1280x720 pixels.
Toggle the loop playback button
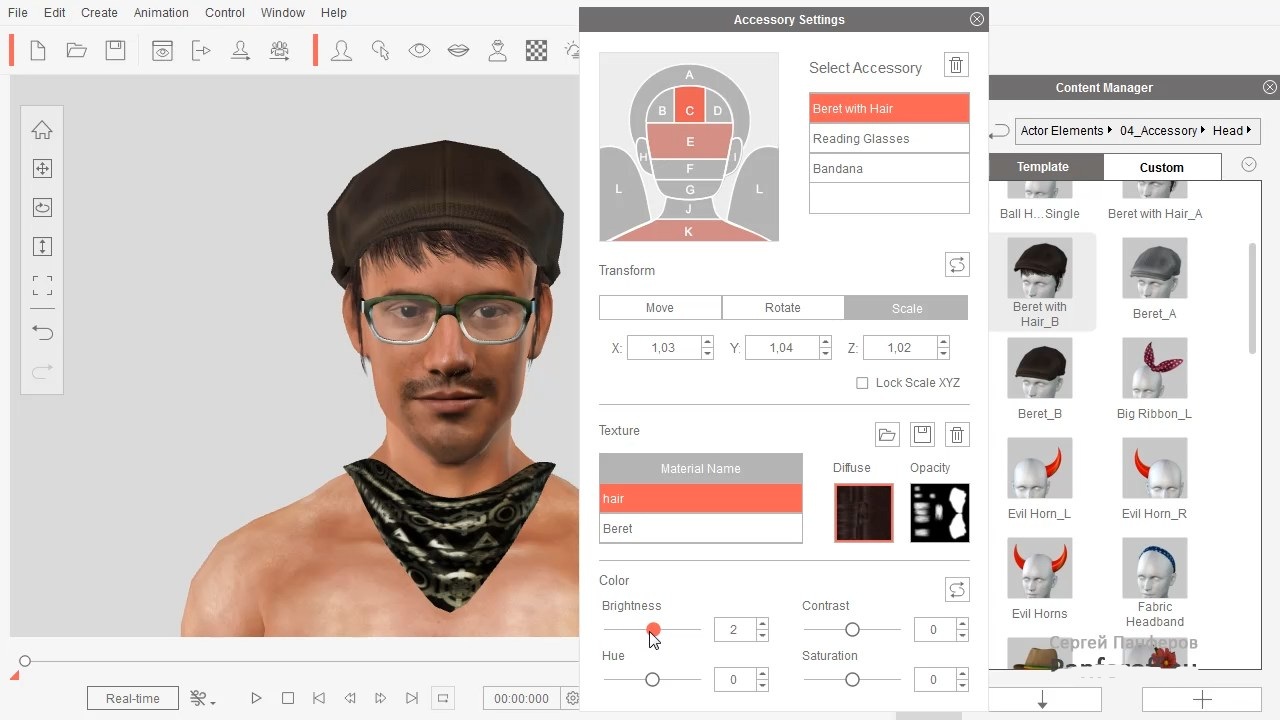tap(443, 698)
